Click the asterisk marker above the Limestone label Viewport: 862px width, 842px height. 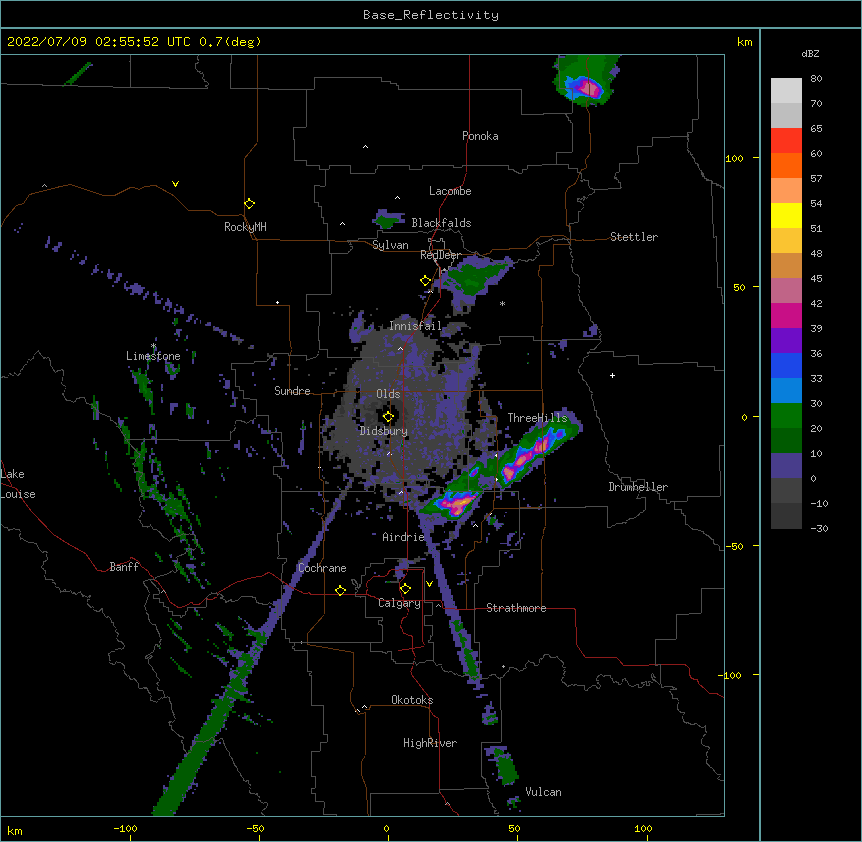[153, 346]
